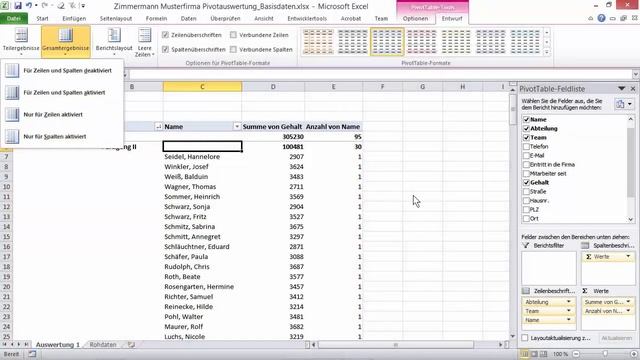The width and height of the screenshot is (640, 360).
Task: Select the Auswertung 1 sheet tab
Action: (58, 344)
